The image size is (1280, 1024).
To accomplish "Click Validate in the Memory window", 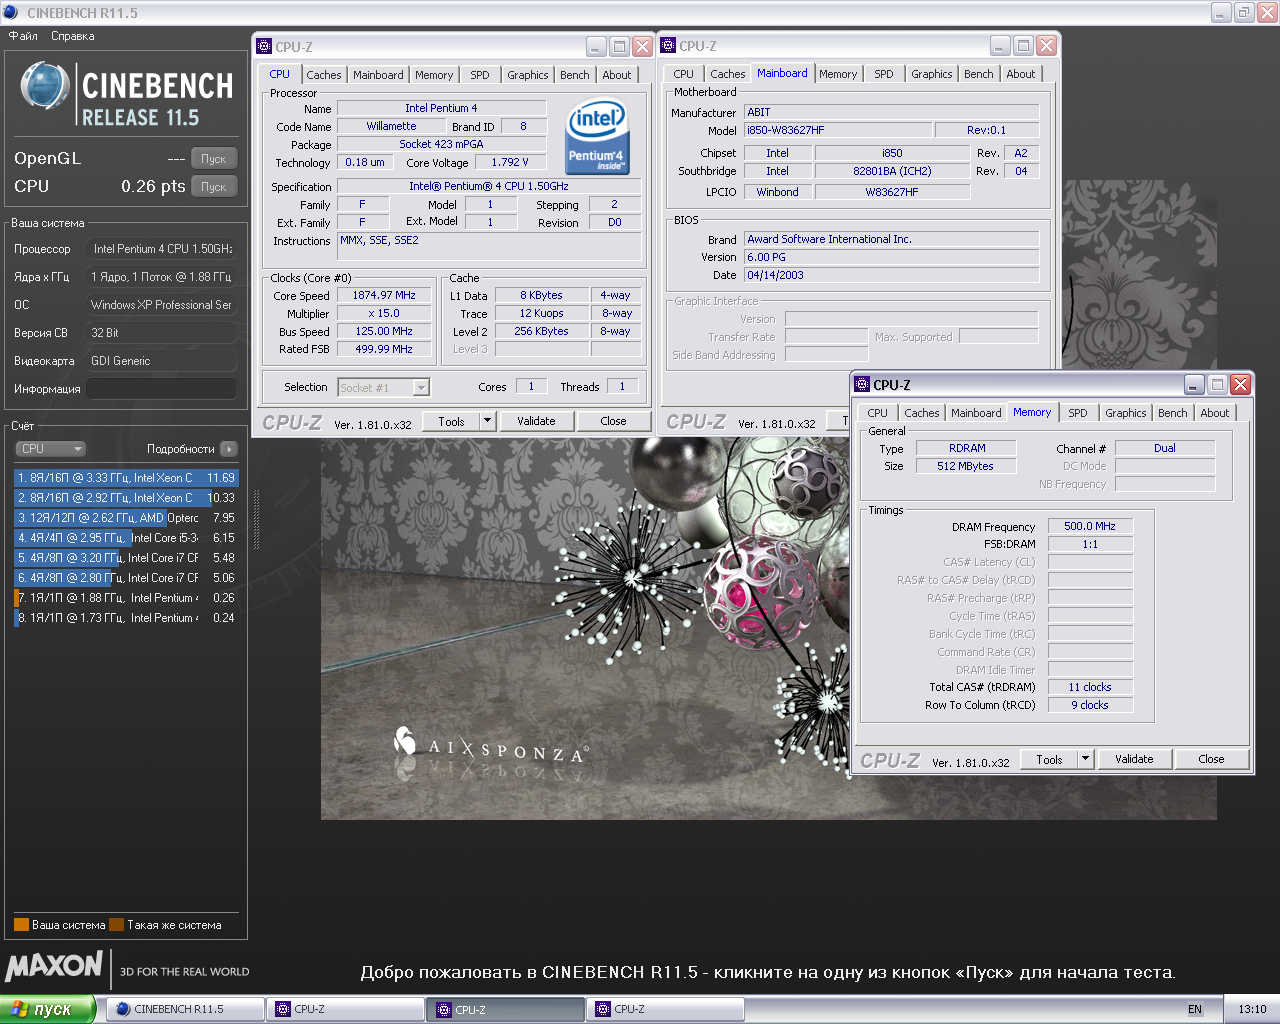I will click(x=1134, y=759).
